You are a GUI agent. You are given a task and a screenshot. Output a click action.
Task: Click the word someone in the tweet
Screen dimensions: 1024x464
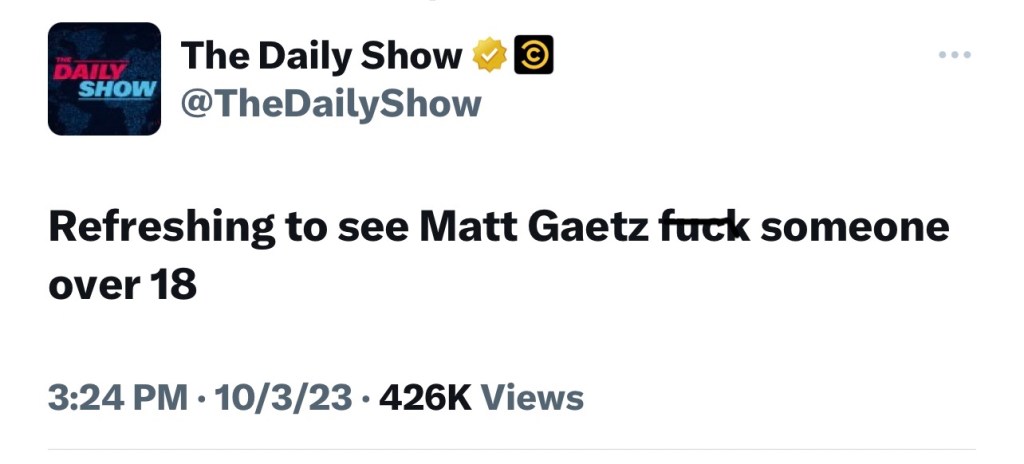855,228
